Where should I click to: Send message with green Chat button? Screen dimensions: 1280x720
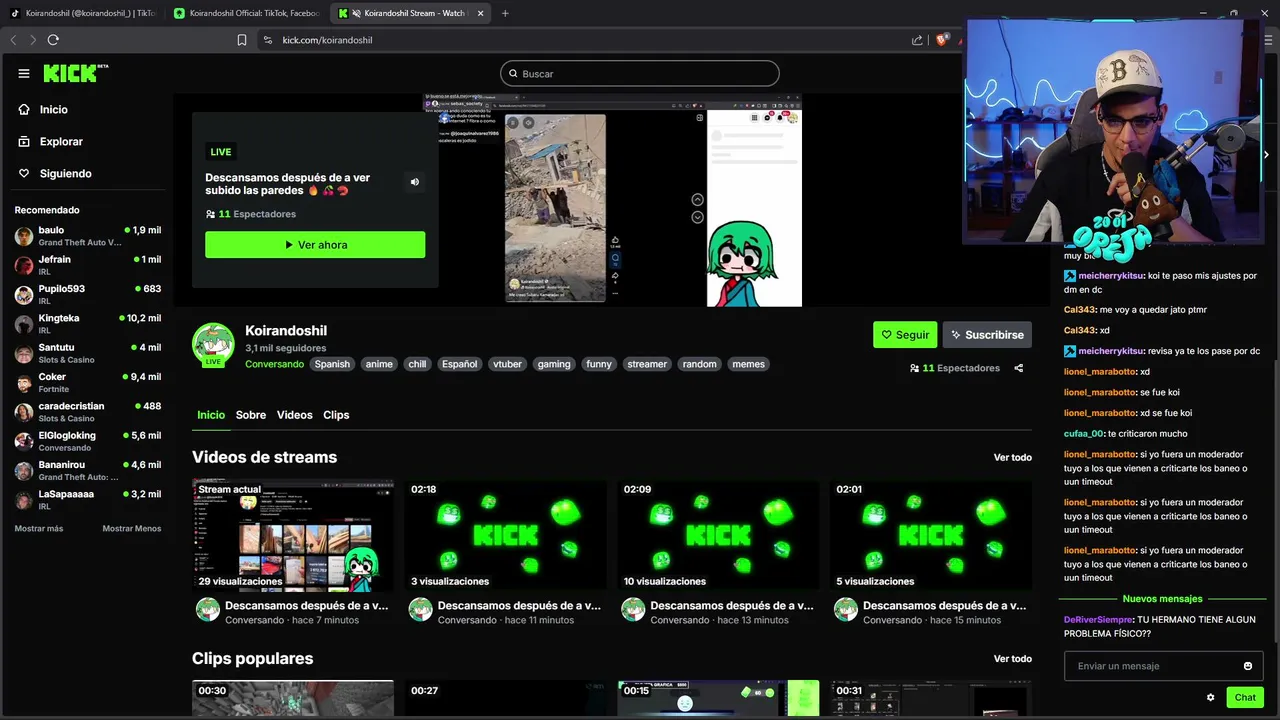[x=1245, y=697]
